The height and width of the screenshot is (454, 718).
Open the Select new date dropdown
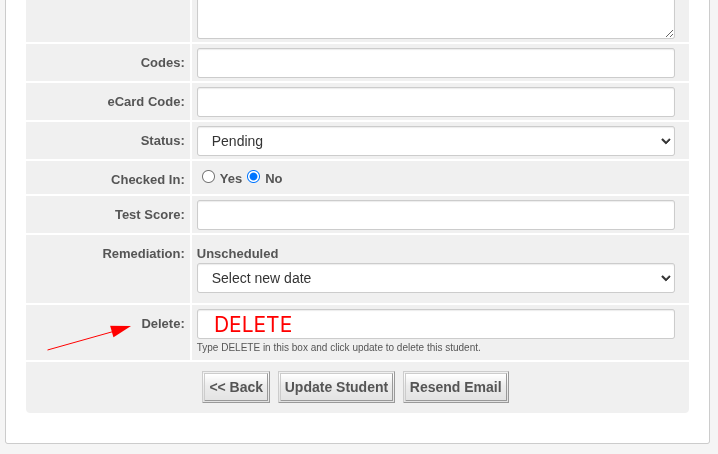435,278
